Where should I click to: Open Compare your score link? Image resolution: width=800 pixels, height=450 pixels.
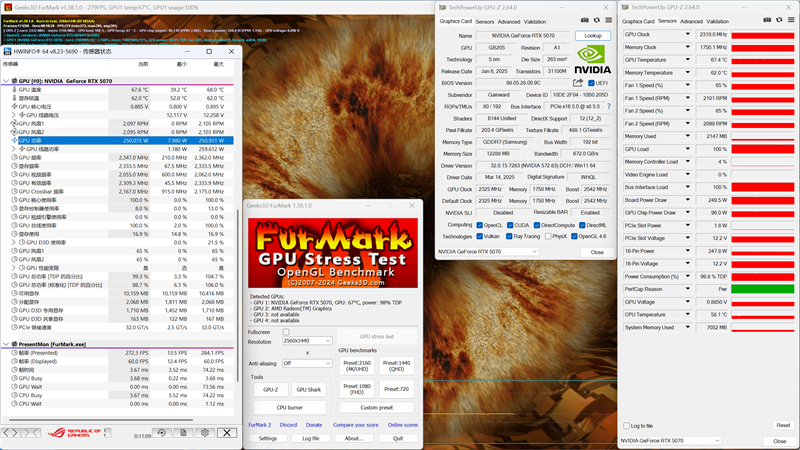coord(356,425)
